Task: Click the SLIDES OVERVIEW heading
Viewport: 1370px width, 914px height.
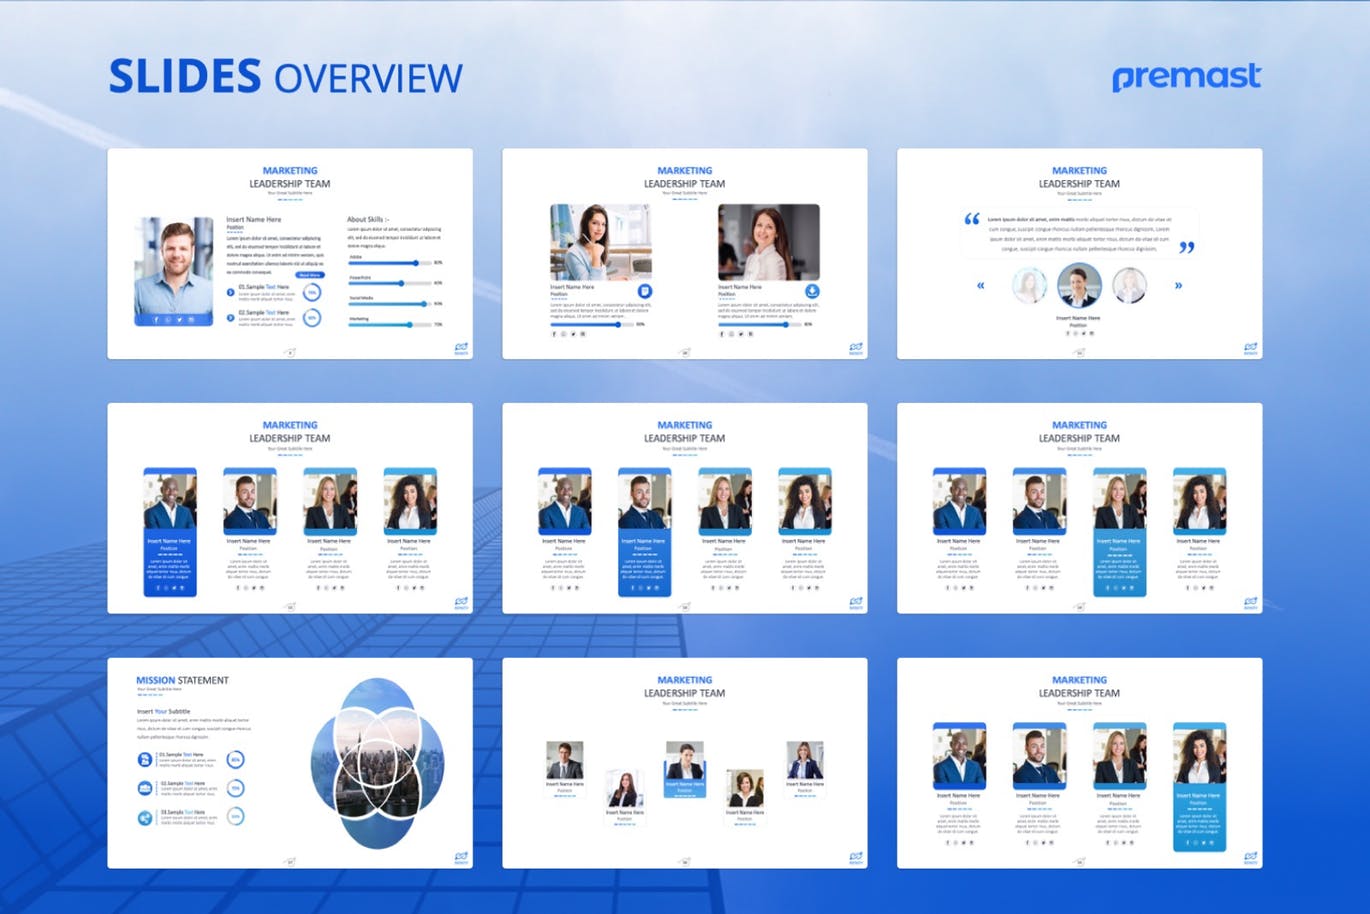Action: [x=285, y=78]
